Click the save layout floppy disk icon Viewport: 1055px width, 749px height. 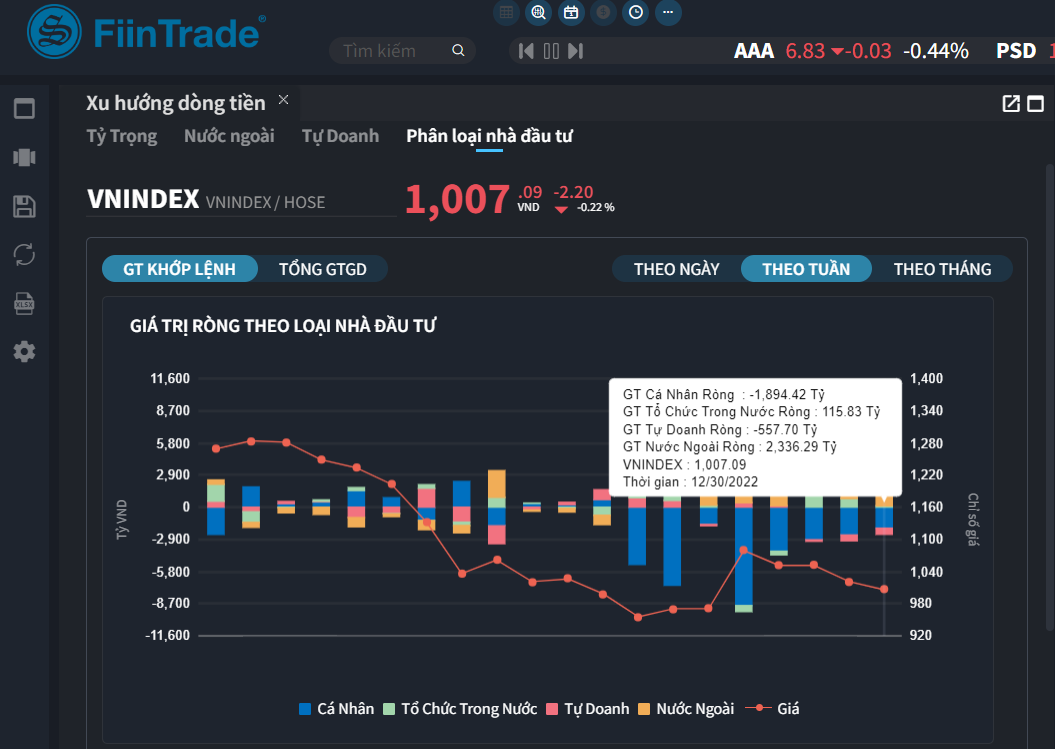[24, 206]
